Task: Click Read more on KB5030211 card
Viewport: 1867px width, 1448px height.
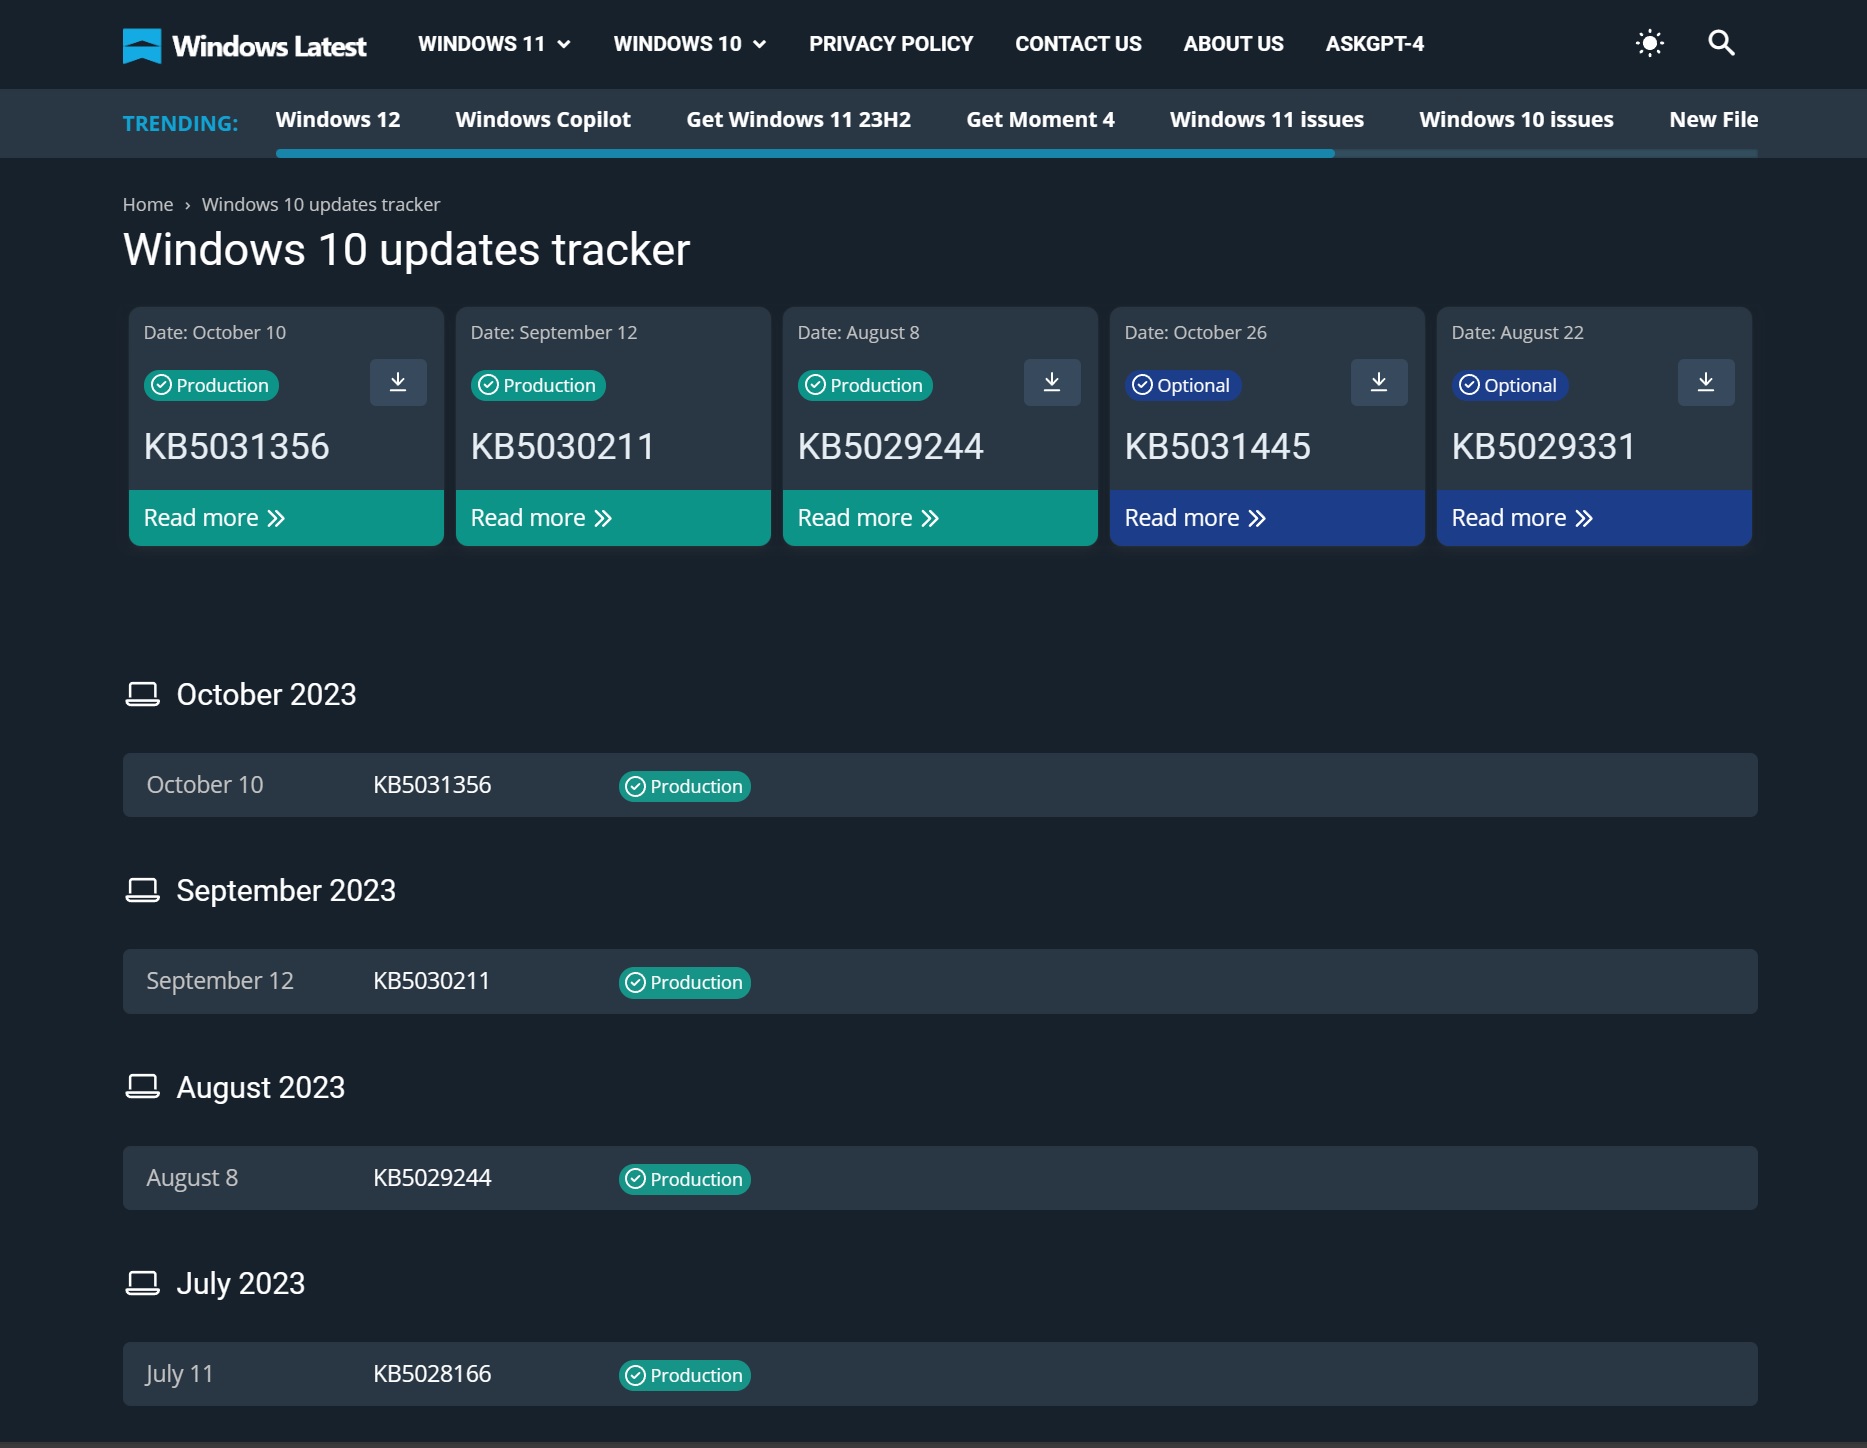Action: (613, 518)
